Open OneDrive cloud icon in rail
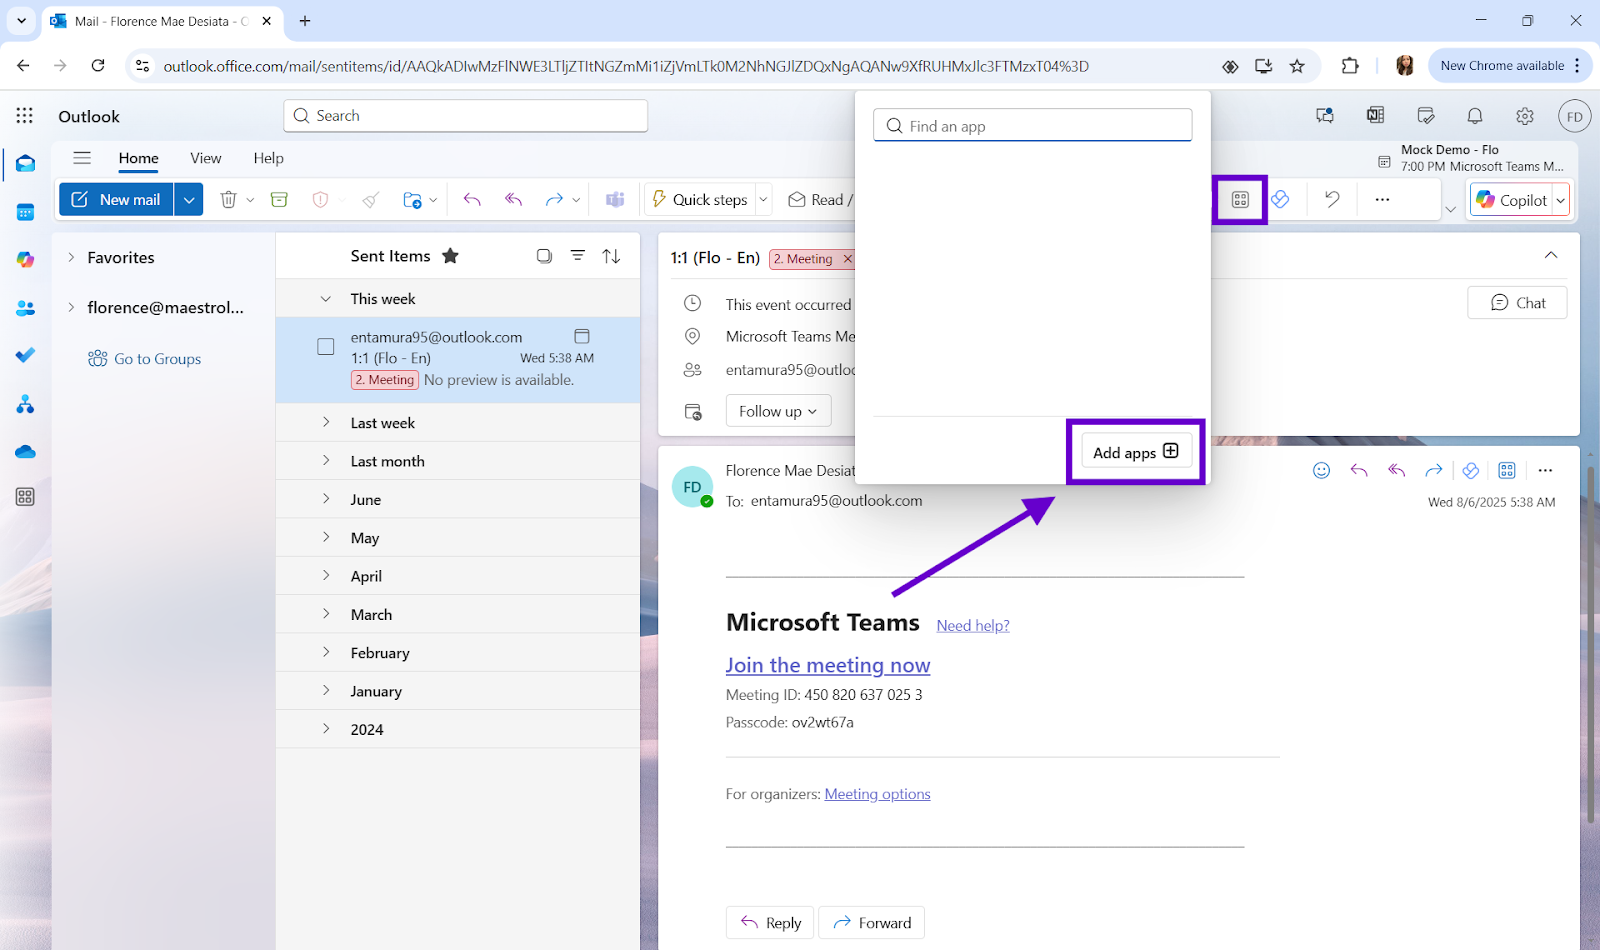1600x950 pixels. click(25, 452)
